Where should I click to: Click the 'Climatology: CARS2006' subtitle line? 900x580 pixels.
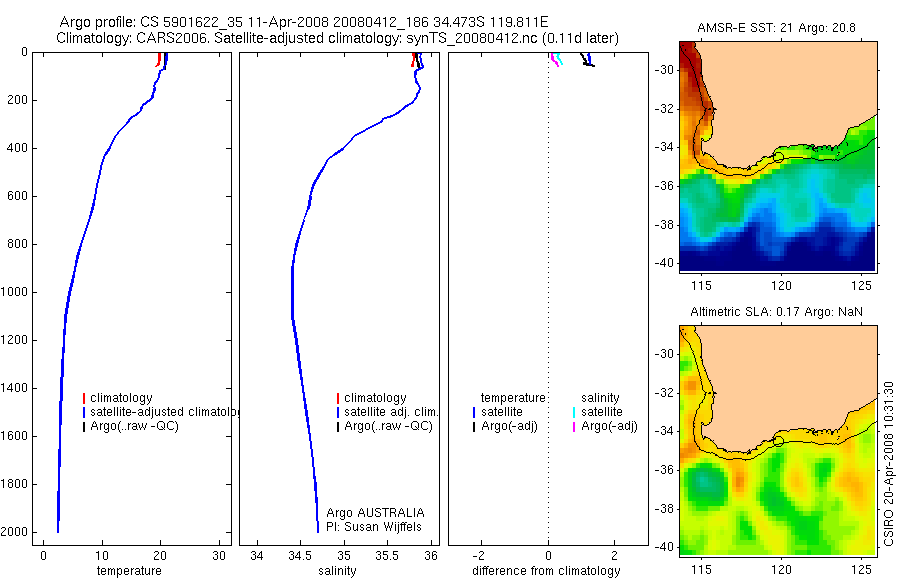pos(338,38)
